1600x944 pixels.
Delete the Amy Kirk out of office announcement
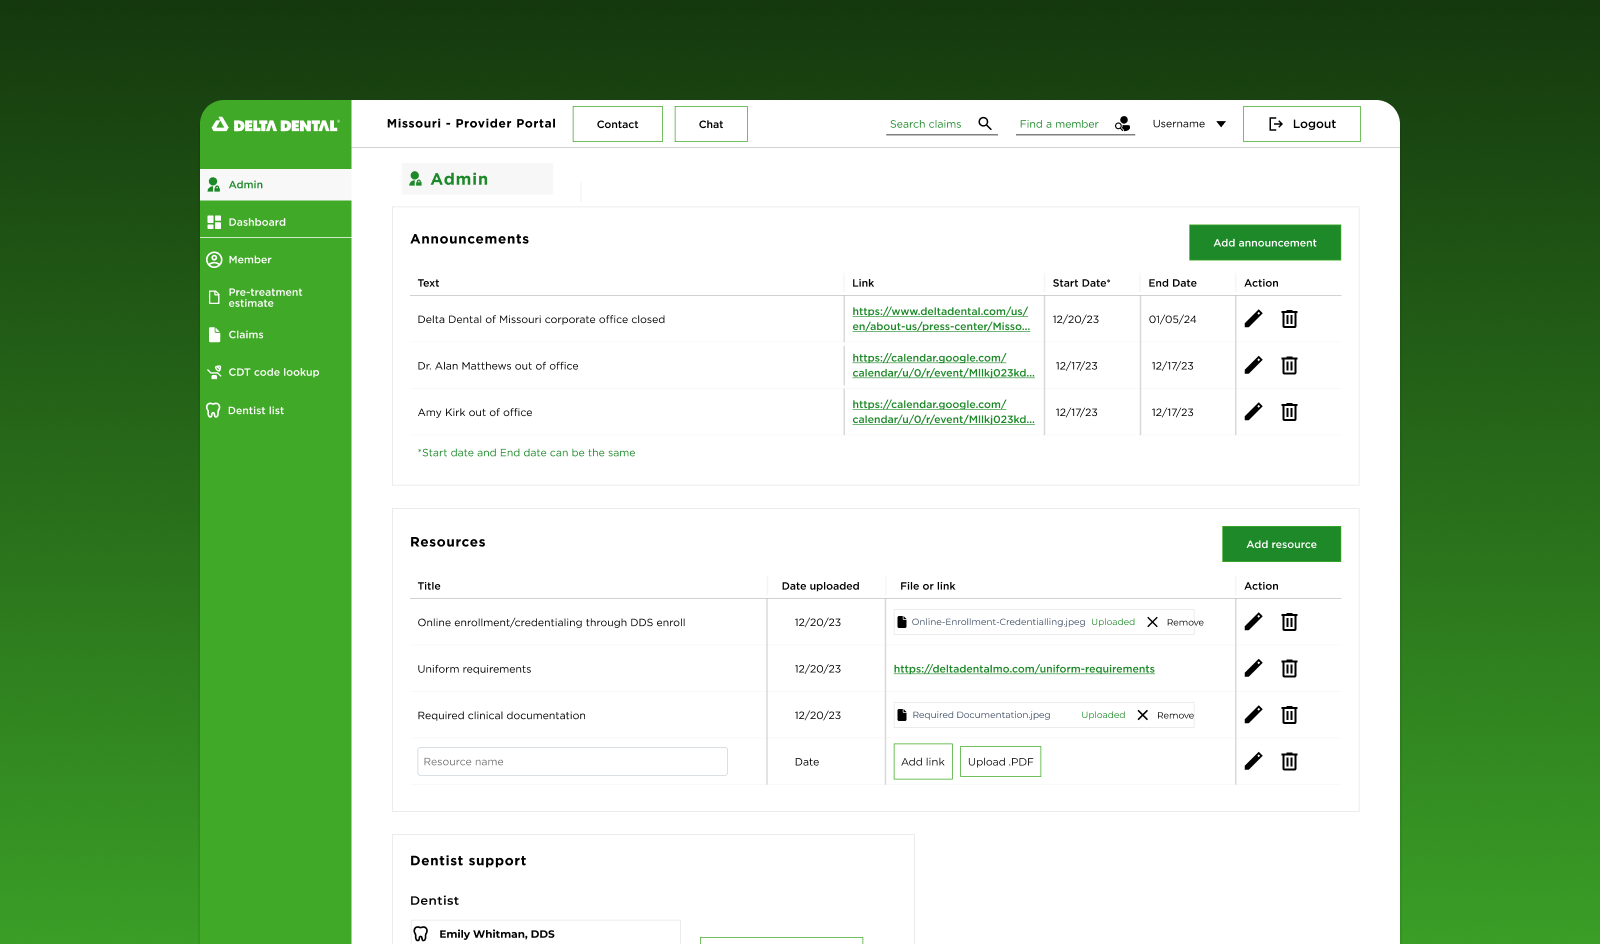(1289, 412)
